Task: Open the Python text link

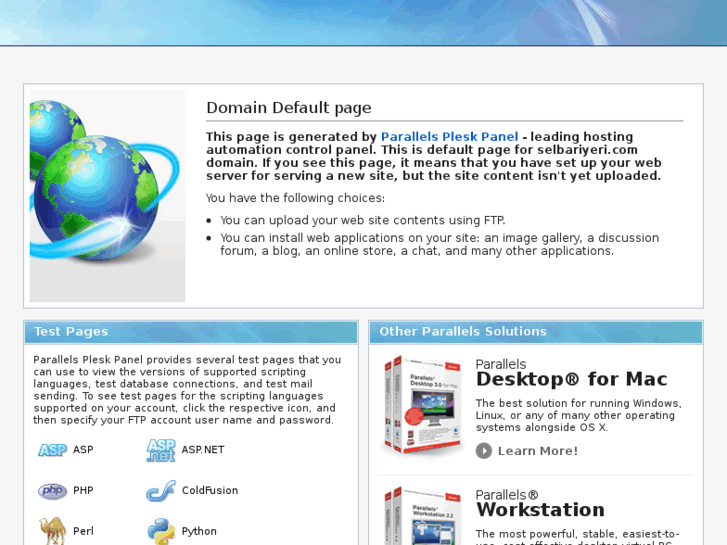Action: [x=199, y=532]
